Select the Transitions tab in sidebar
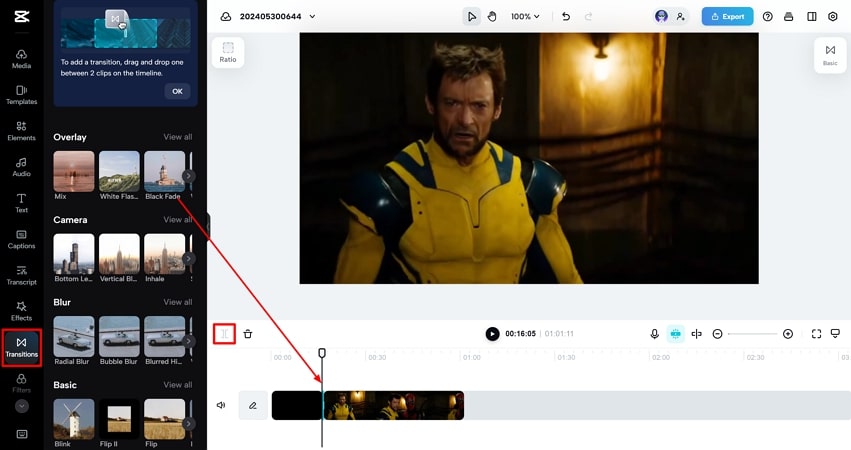 coord(21,347)
